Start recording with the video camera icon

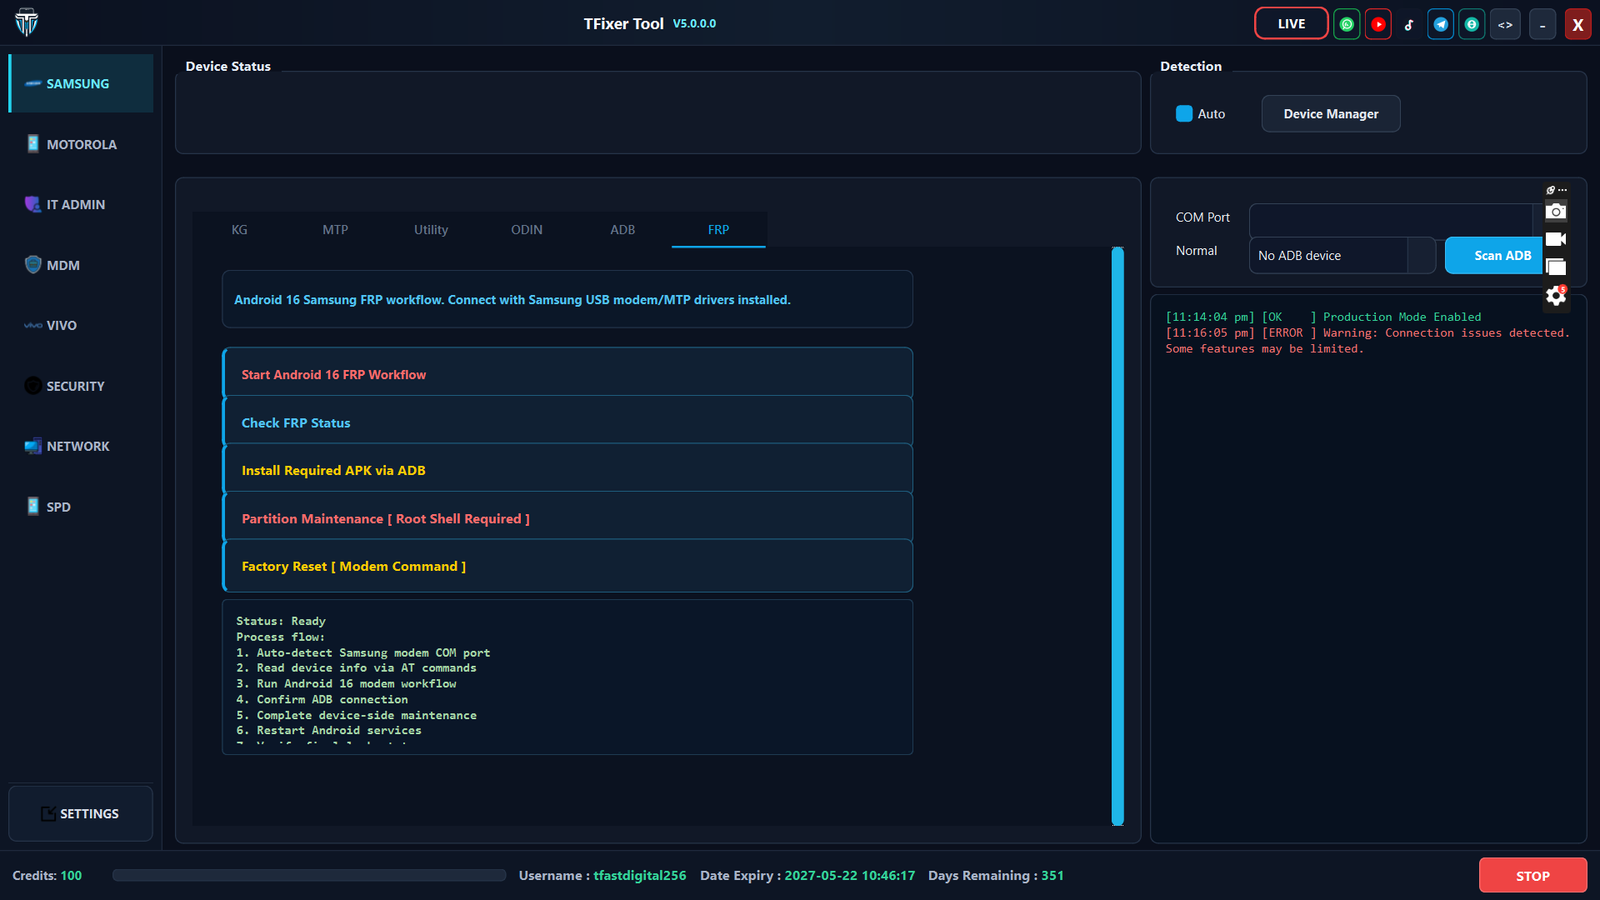click(1555, 239)
